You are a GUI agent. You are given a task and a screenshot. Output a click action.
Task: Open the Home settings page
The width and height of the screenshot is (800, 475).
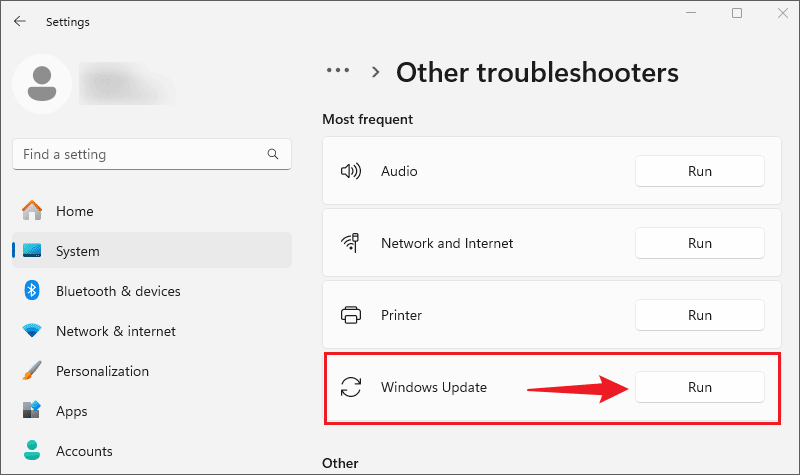[152, 211]
